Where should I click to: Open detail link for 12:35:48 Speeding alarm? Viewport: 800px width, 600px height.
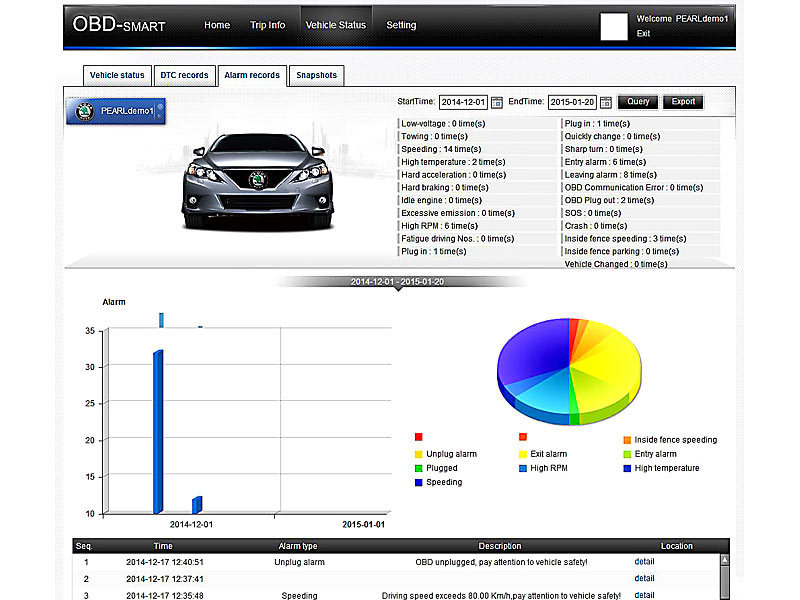644,595
